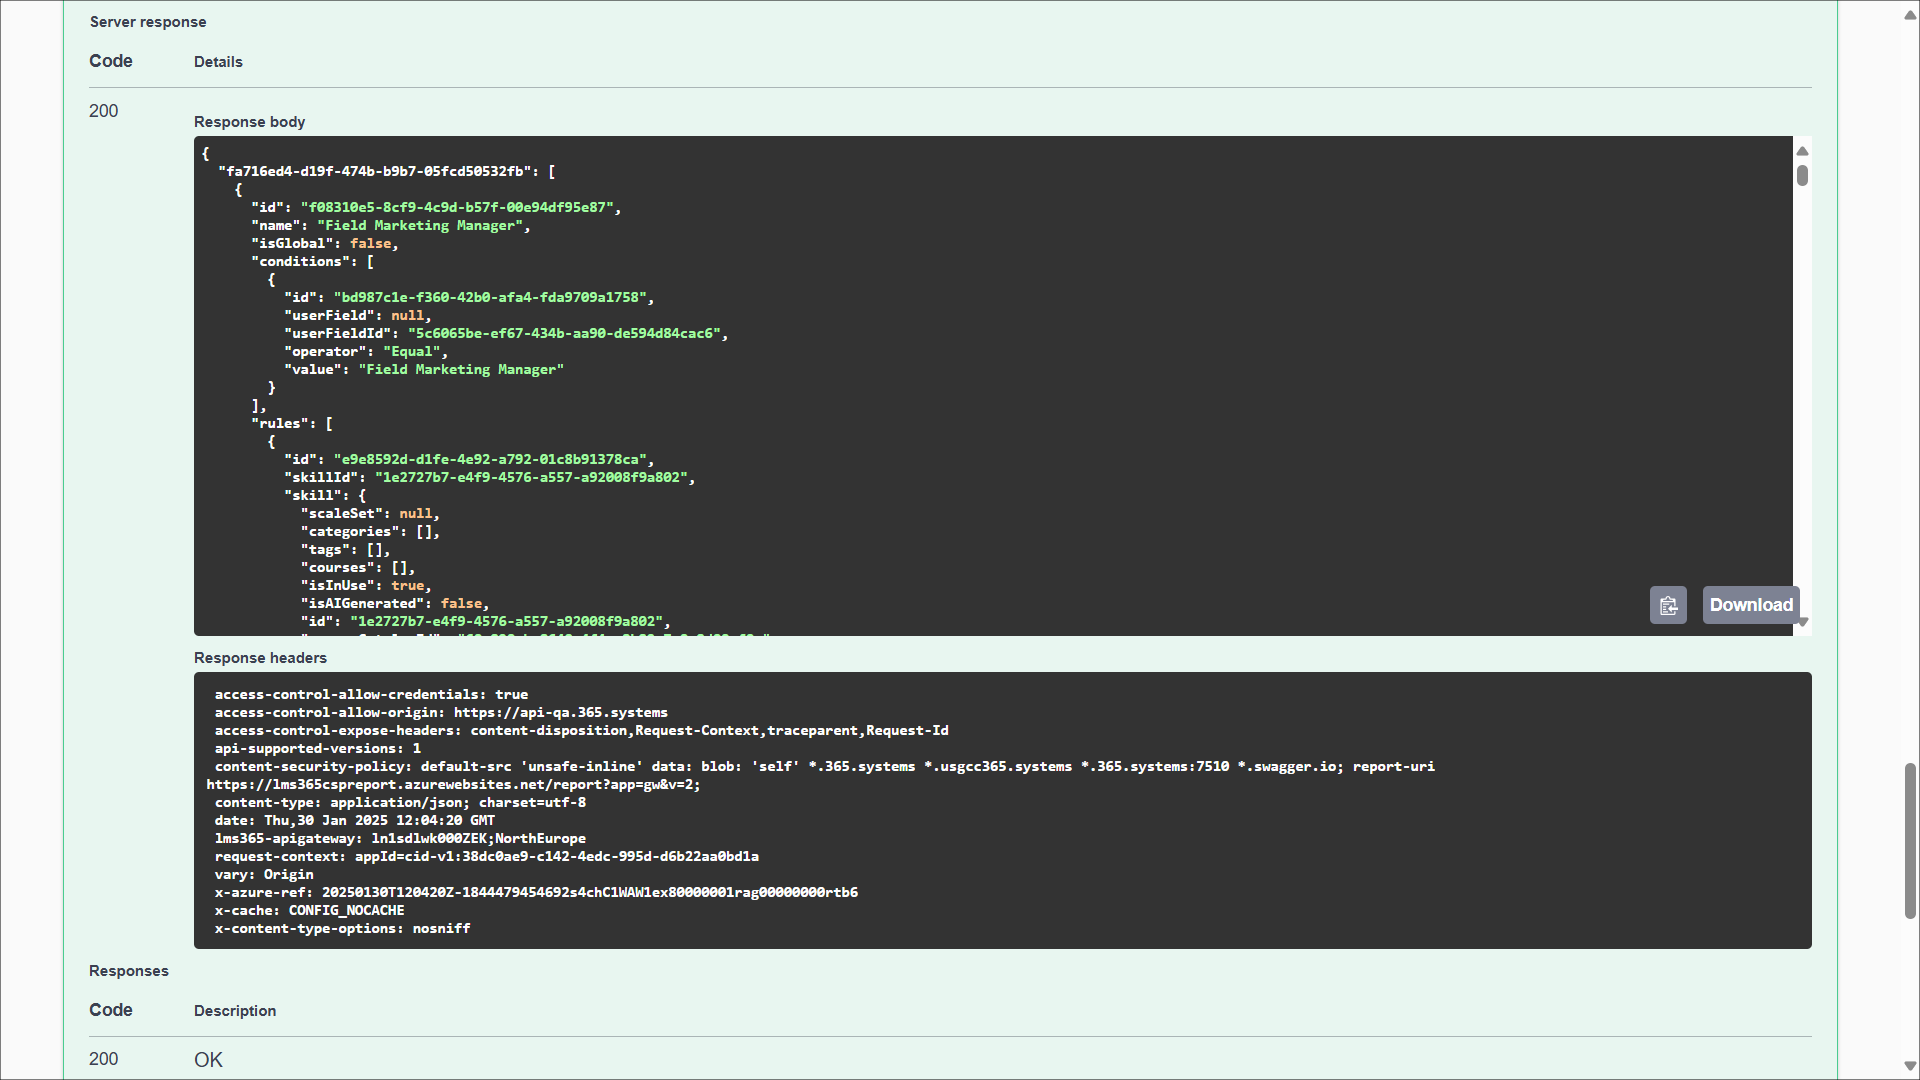Click page scrollbar up arrow

click(1909, 15)
